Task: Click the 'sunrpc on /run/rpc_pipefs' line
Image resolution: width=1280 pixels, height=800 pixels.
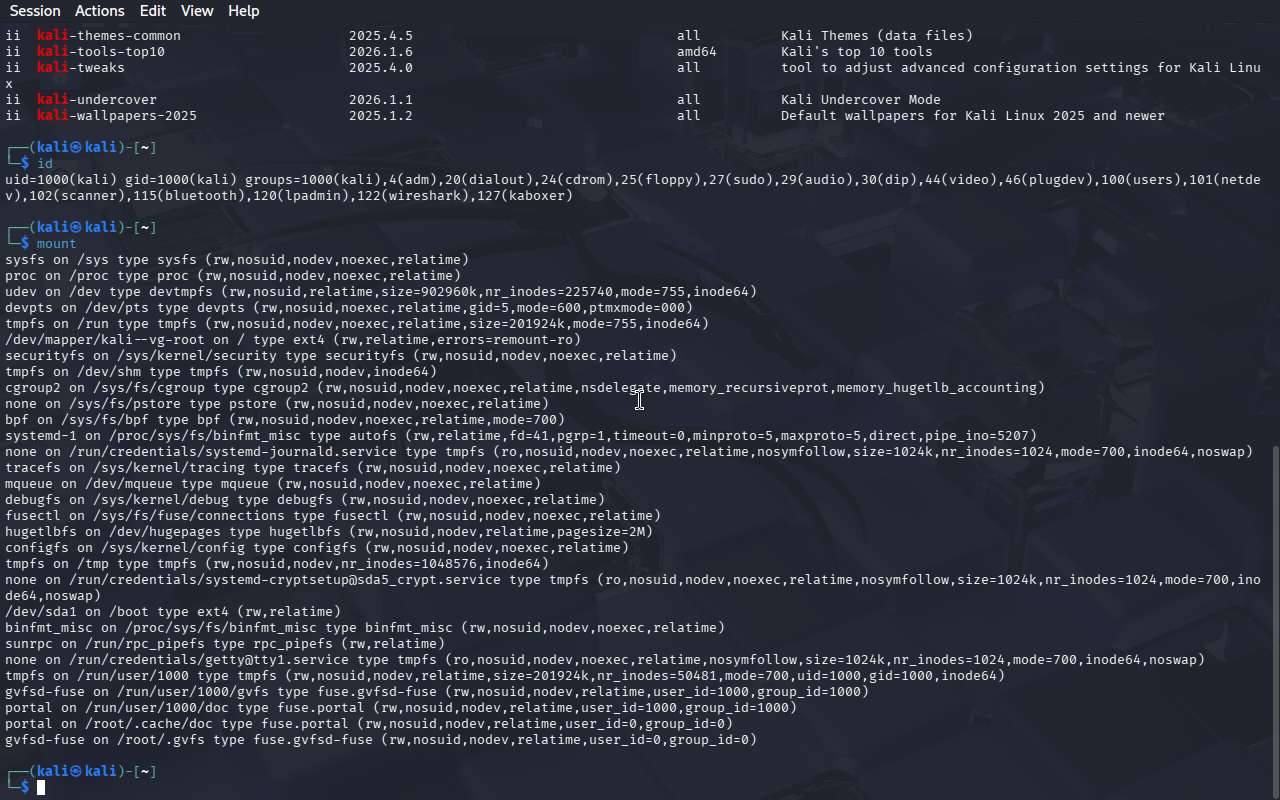Action: [224, 643]
